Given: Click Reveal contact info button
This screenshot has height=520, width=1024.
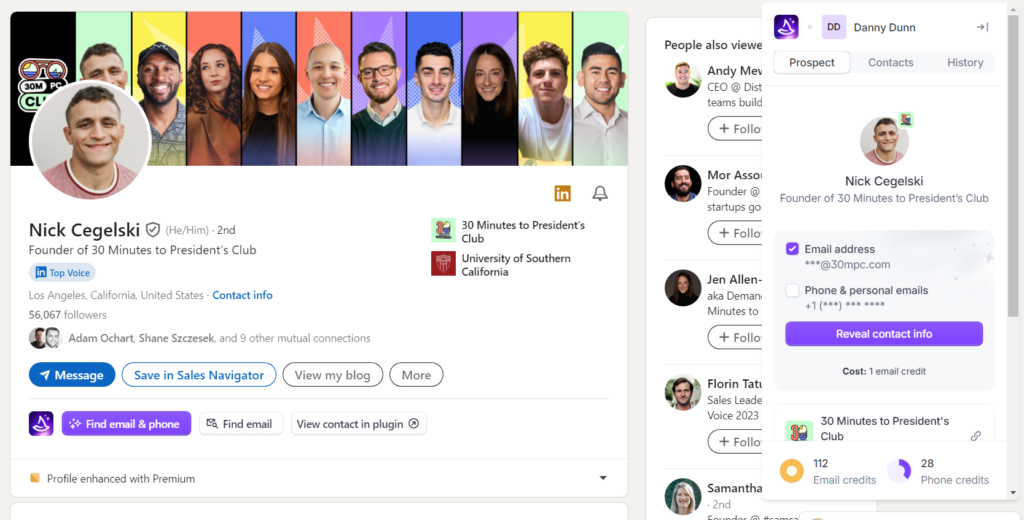Looking at the screenshot, I should click(884, 334).
